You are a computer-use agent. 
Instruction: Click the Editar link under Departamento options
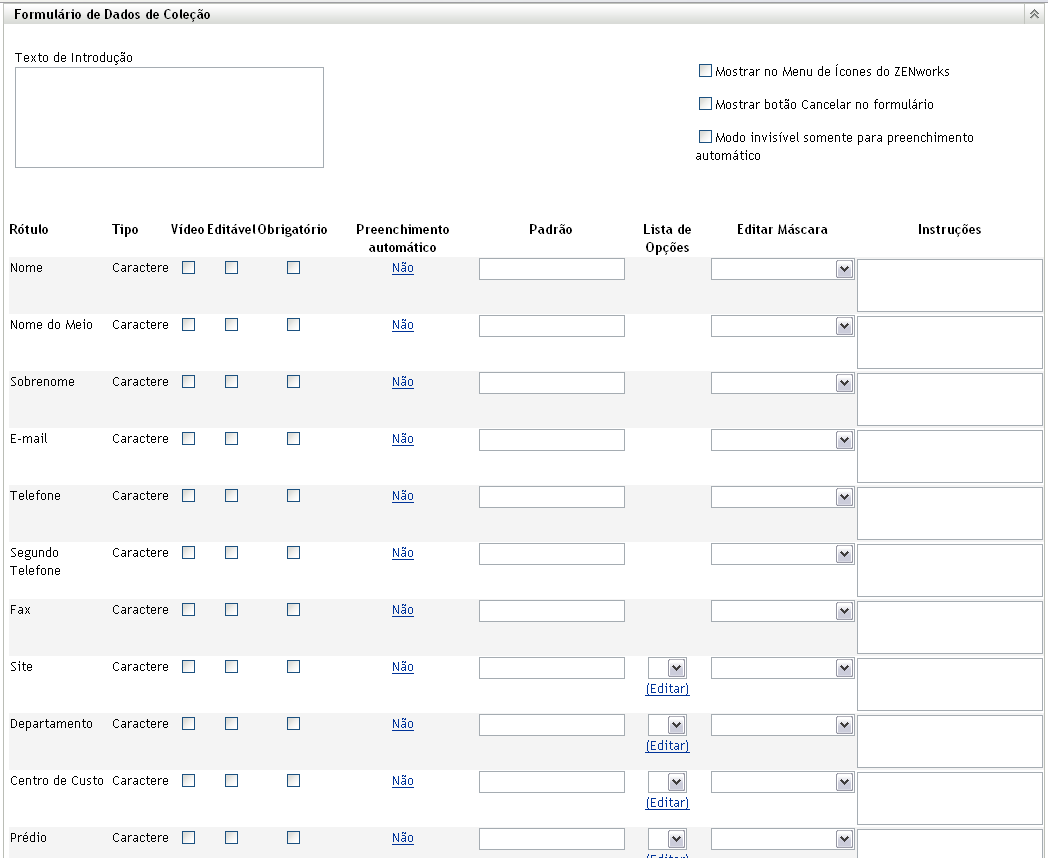(x=667, y=746)
